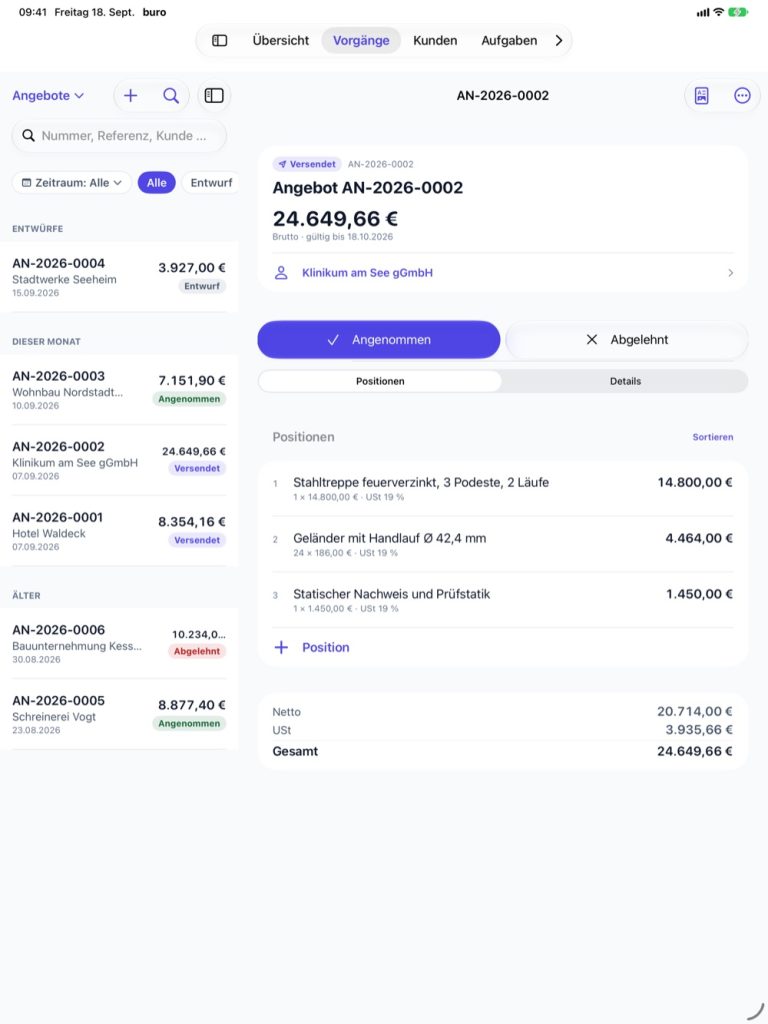The image size is (768, 1024).
Task: Switch to Details segment
Action: [x=625, y=381]
